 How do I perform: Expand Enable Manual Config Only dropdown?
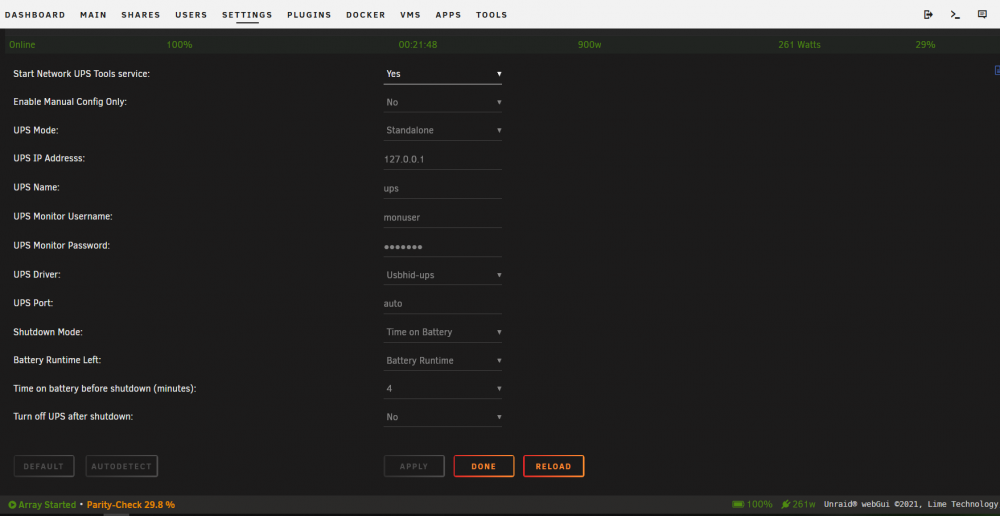pos(443,102)
